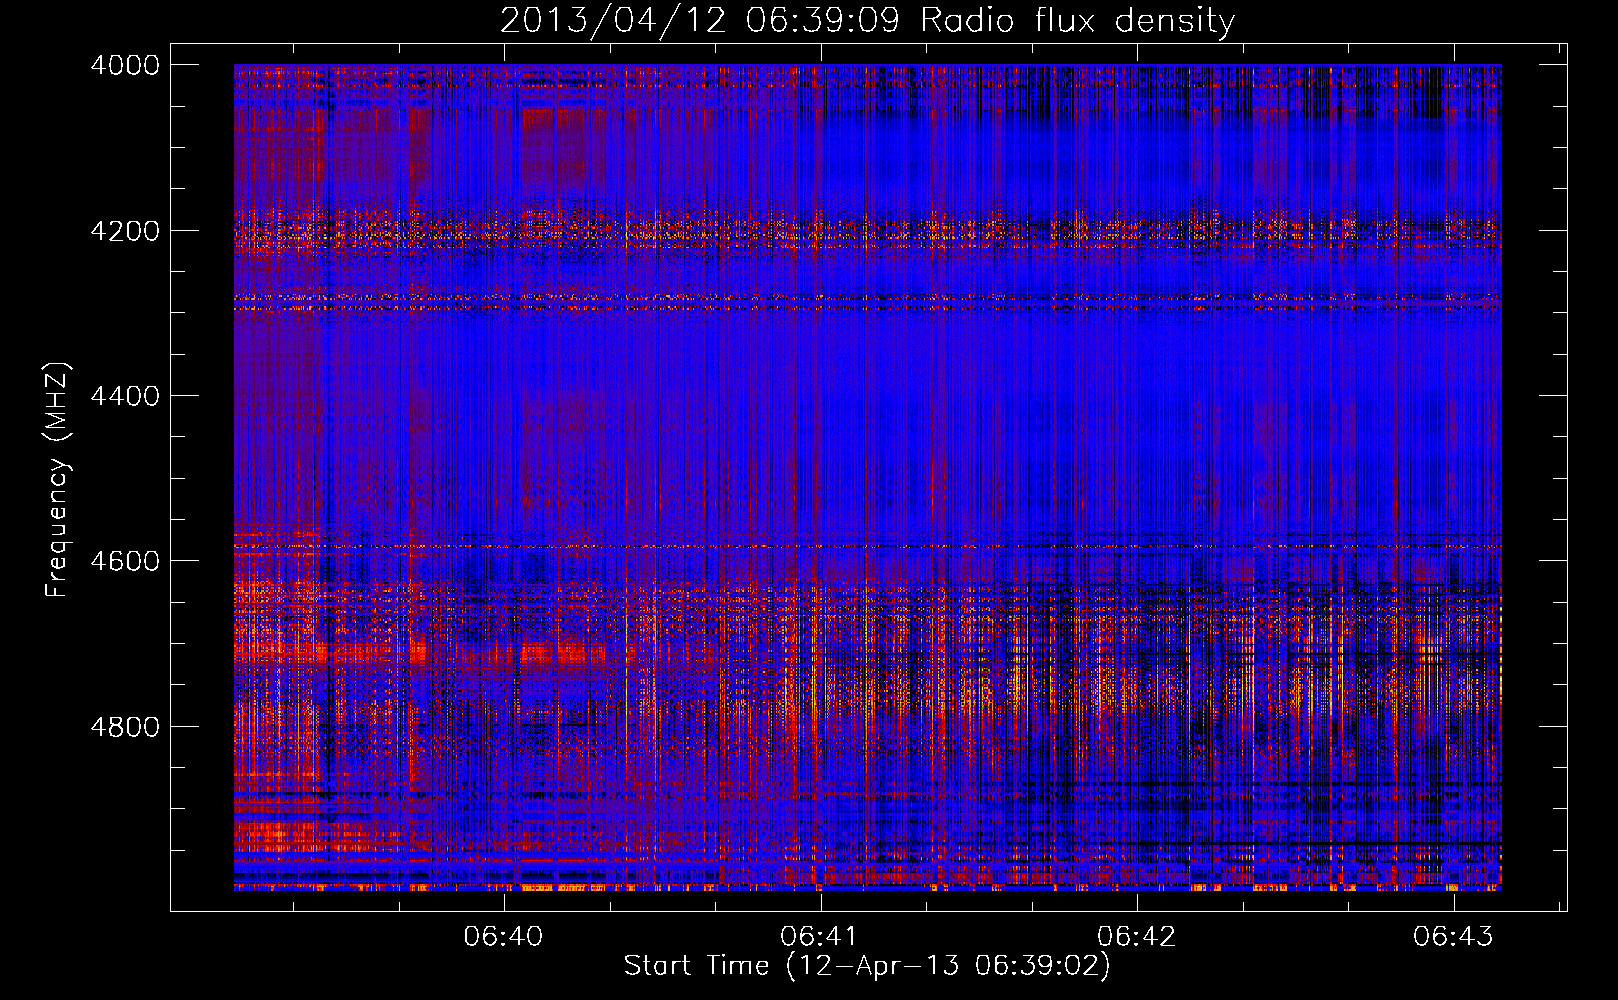Select the 4000 frequency tick label

click(x=125, y=65)
